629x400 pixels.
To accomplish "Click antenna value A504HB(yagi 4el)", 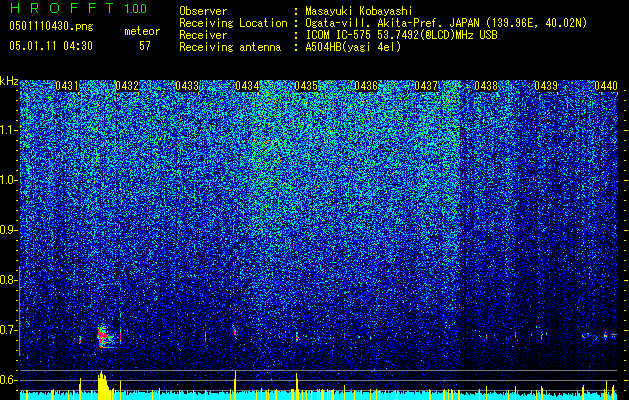I will click(353, 47).
